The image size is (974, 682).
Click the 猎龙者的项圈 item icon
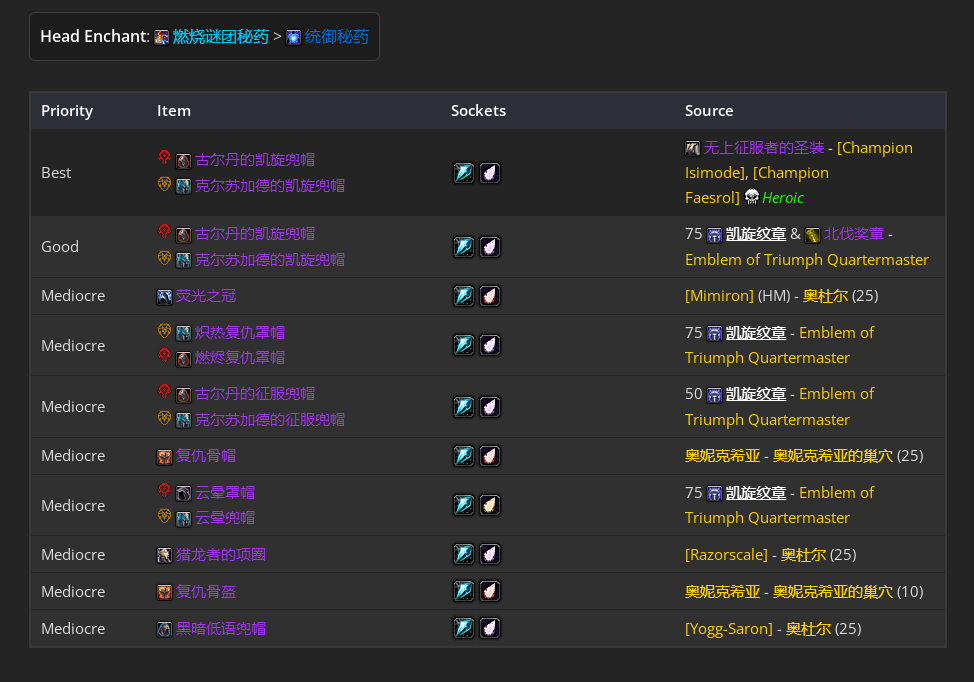tap(165, 555)
